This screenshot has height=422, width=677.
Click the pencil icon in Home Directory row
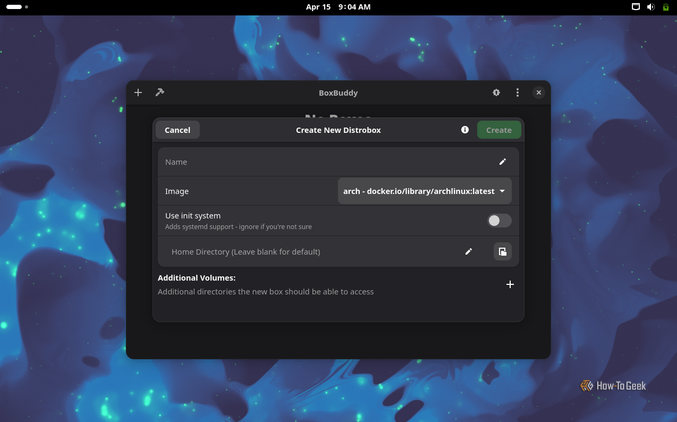coord(468,251)
